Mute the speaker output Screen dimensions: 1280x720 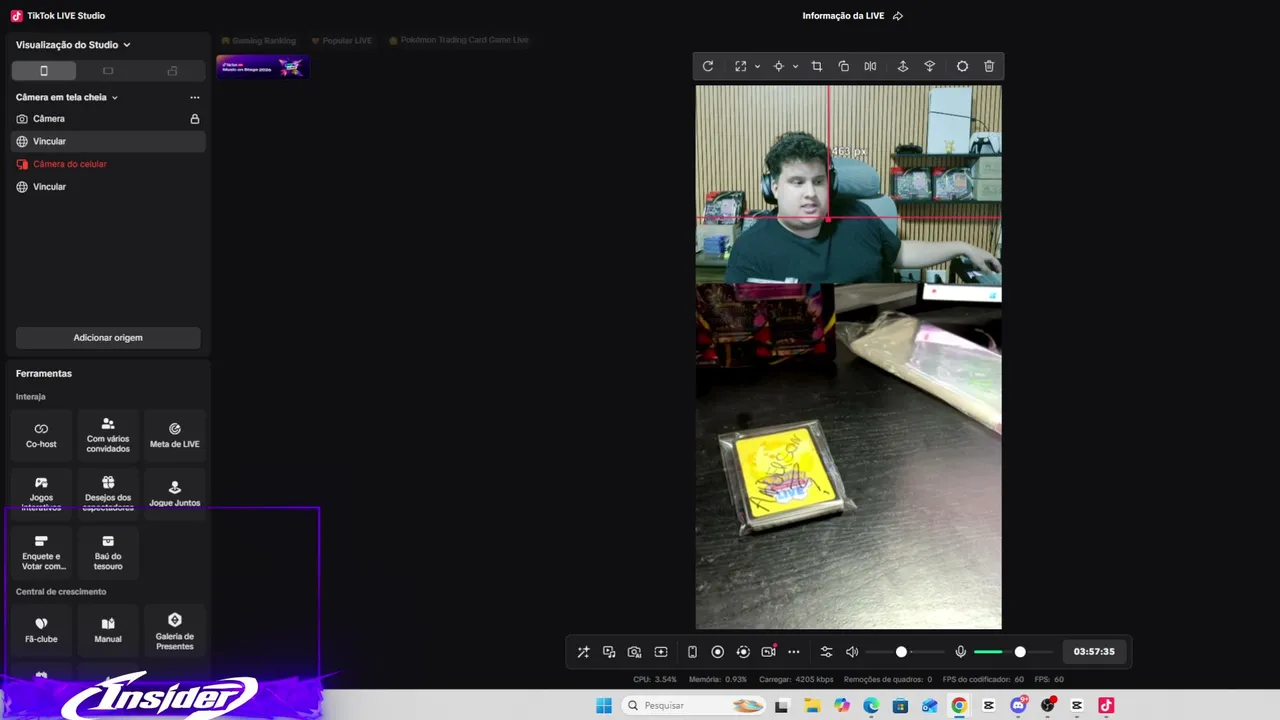pyautogui.click(x=852, y=652)
